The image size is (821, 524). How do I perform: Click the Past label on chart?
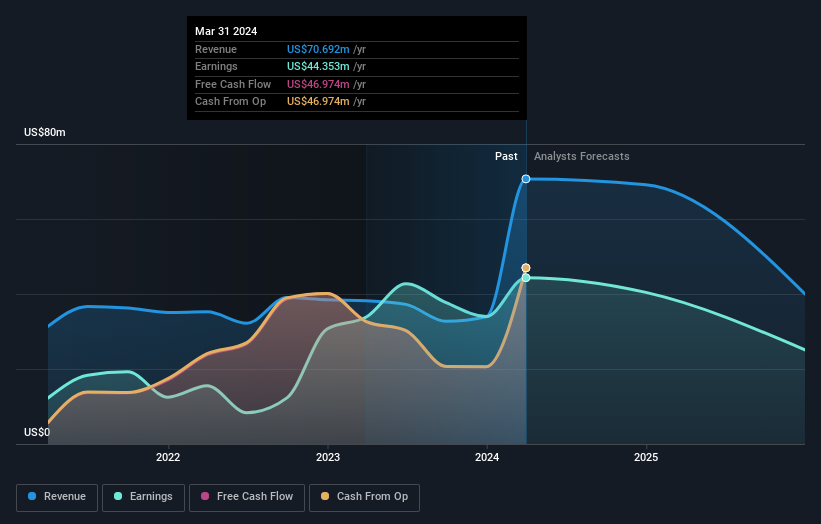pyautogui.click(x=506, y=157)
